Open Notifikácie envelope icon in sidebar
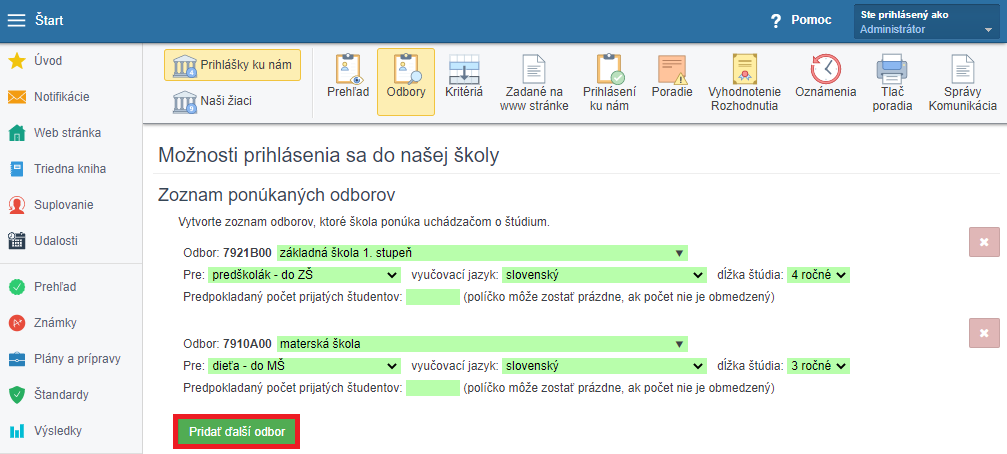The width and height of the screenshot is (1007, 454). coord(16,97)
